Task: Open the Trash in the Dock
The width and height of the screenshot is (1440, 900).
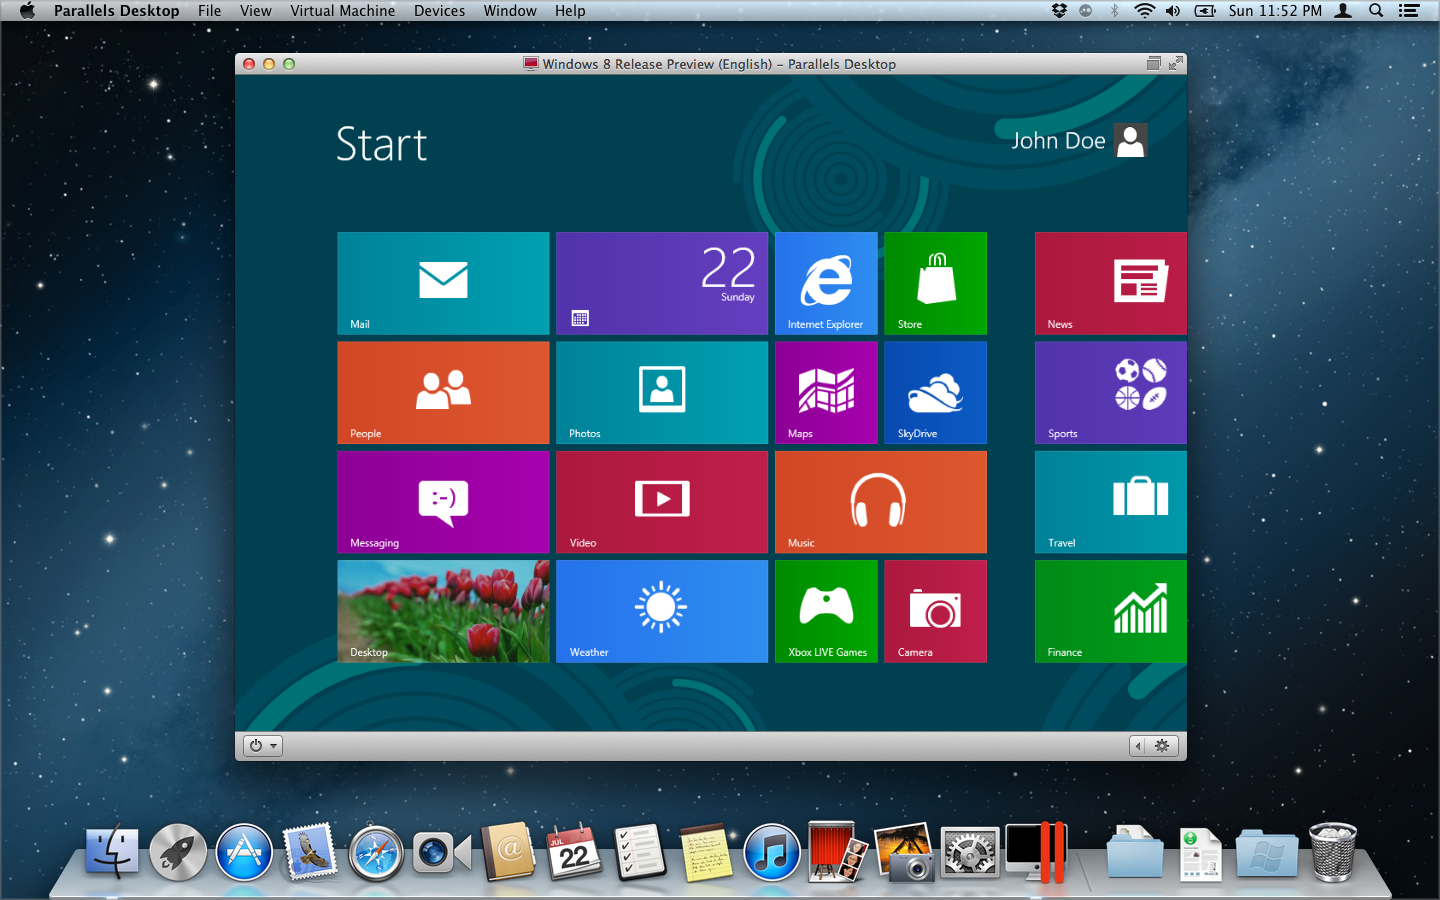Action: click(1333, 853)
